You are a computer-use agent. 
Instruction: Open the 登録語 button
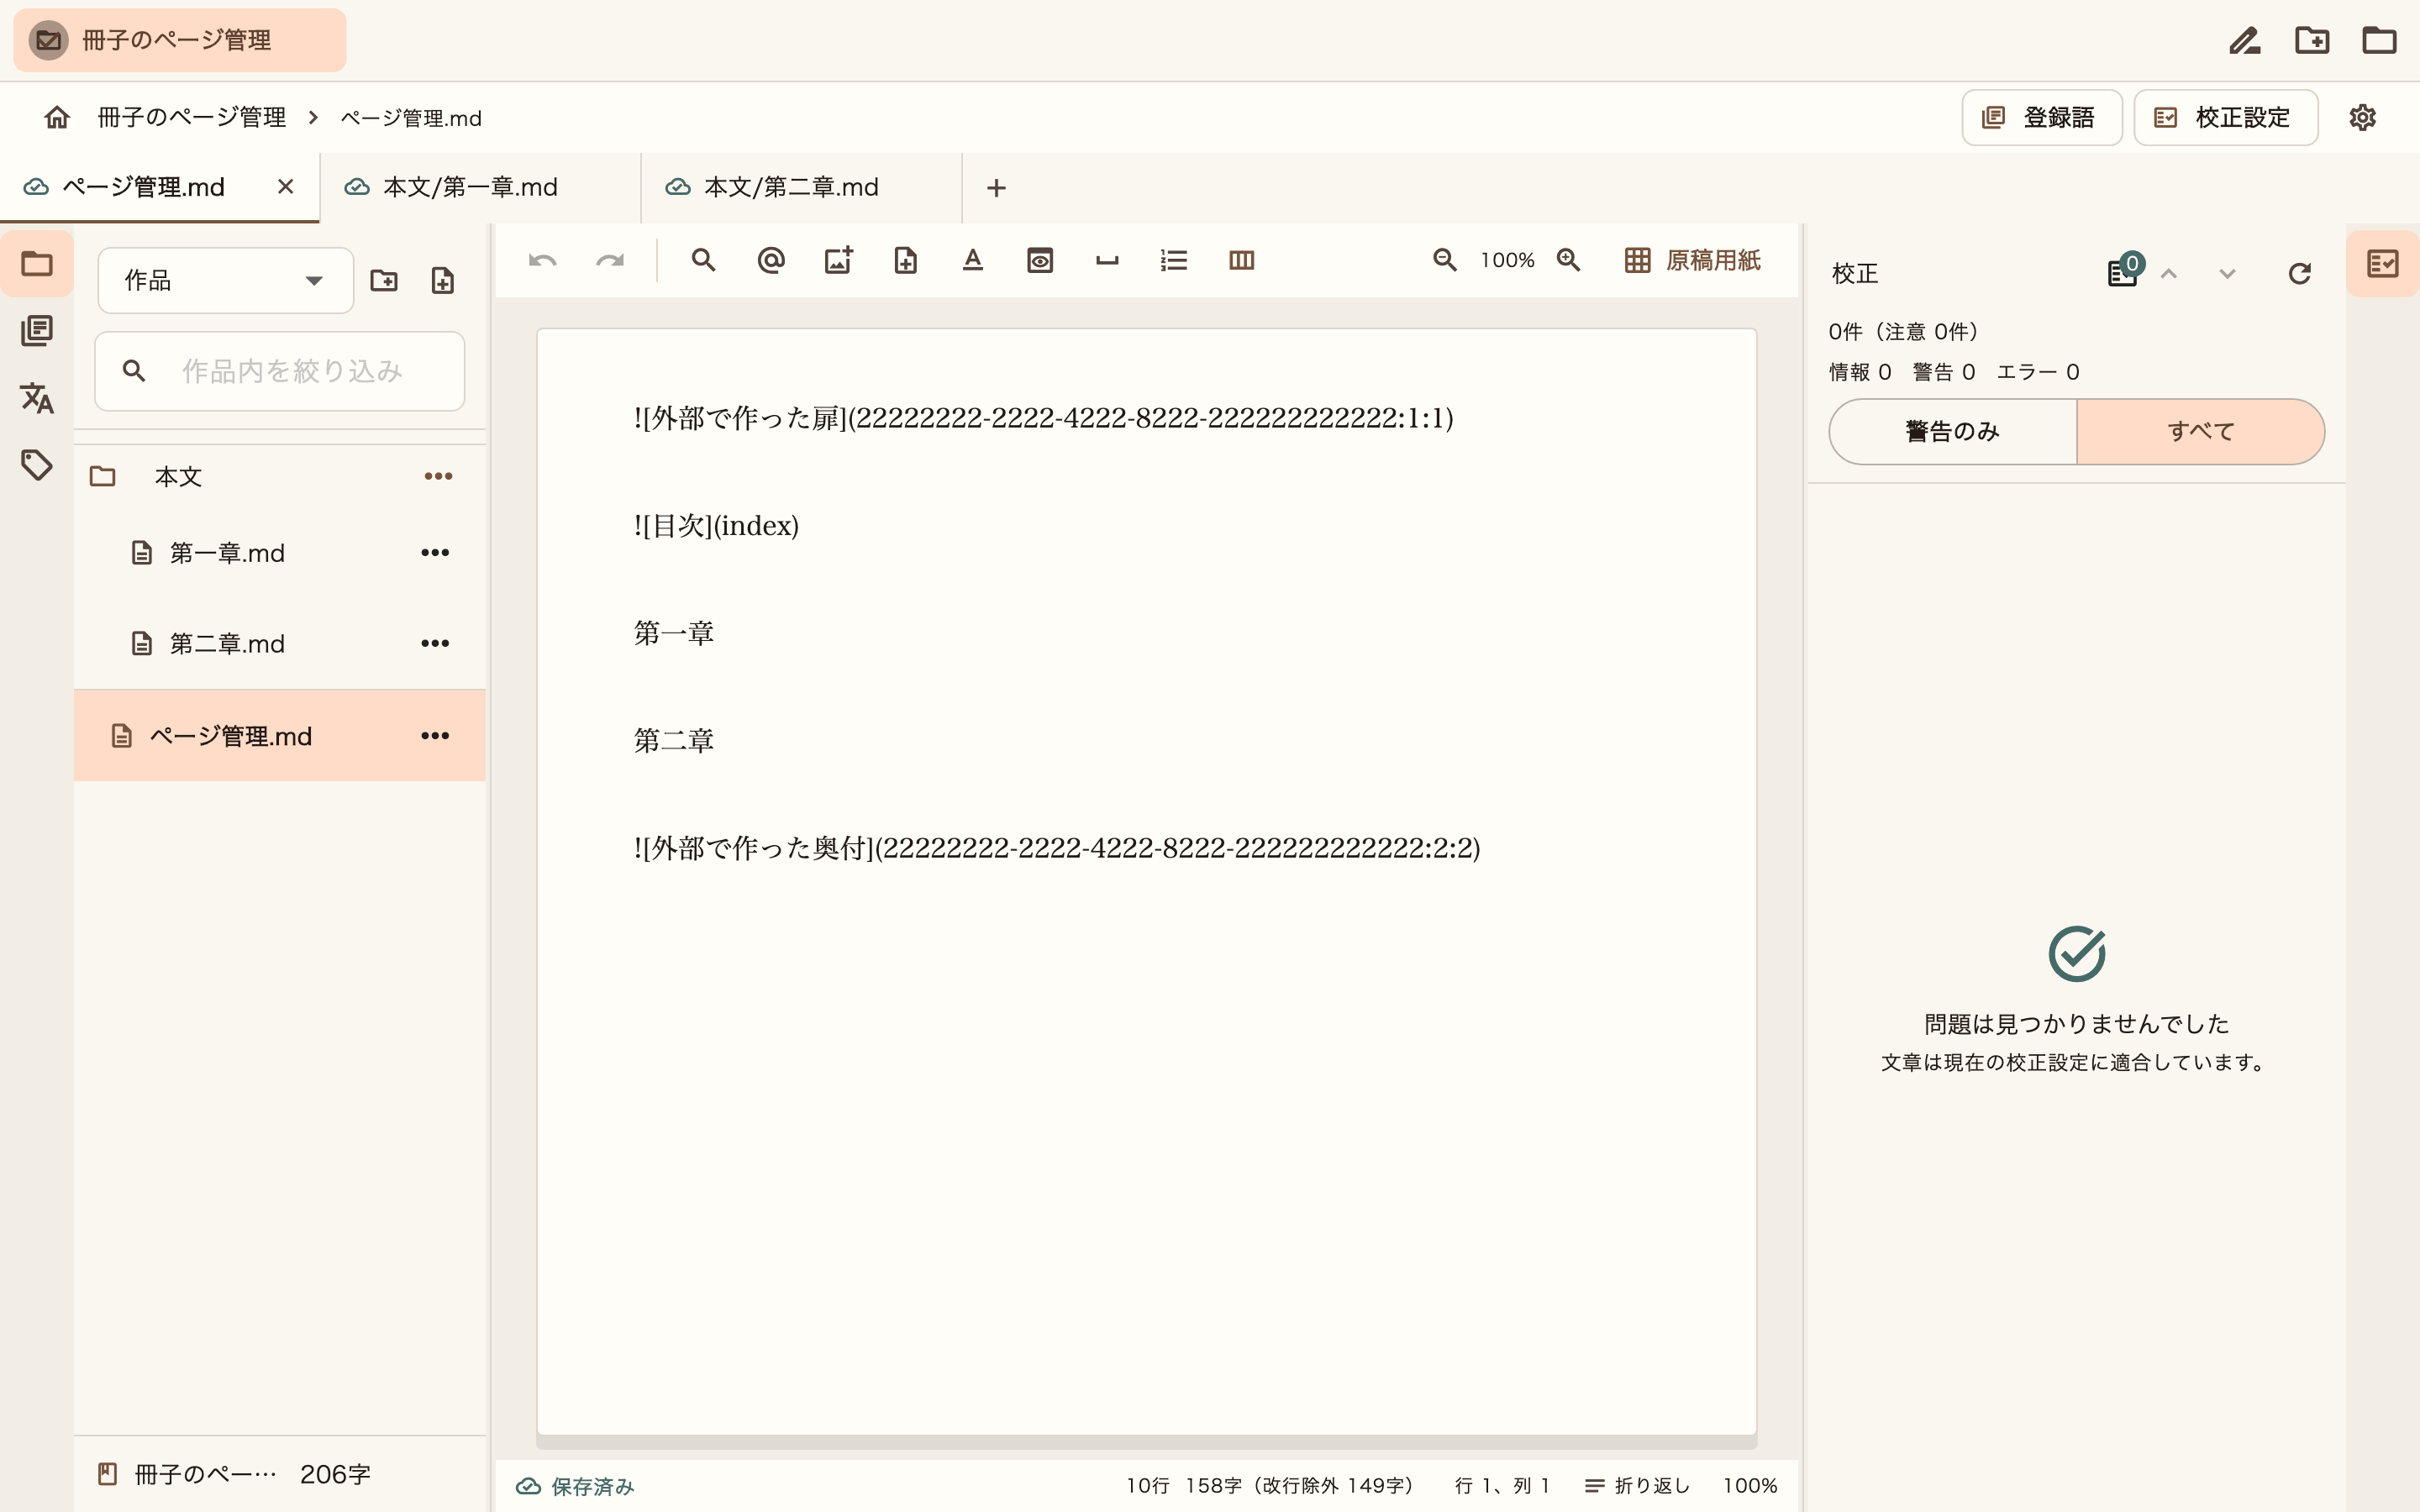click(x=2041, y=118)
